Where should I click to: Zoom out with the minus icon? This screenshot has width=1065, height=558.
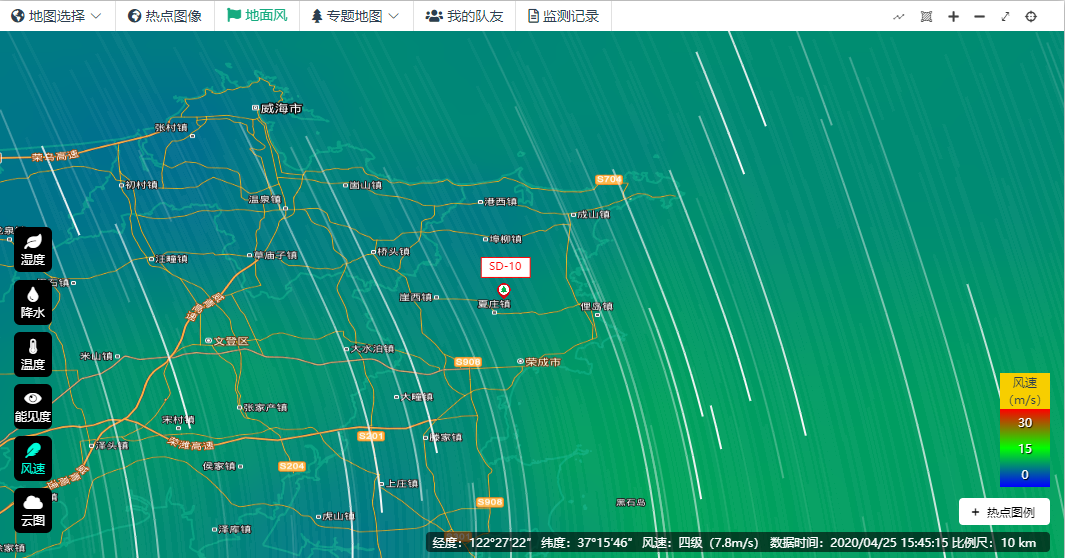[x=979, y=16]
